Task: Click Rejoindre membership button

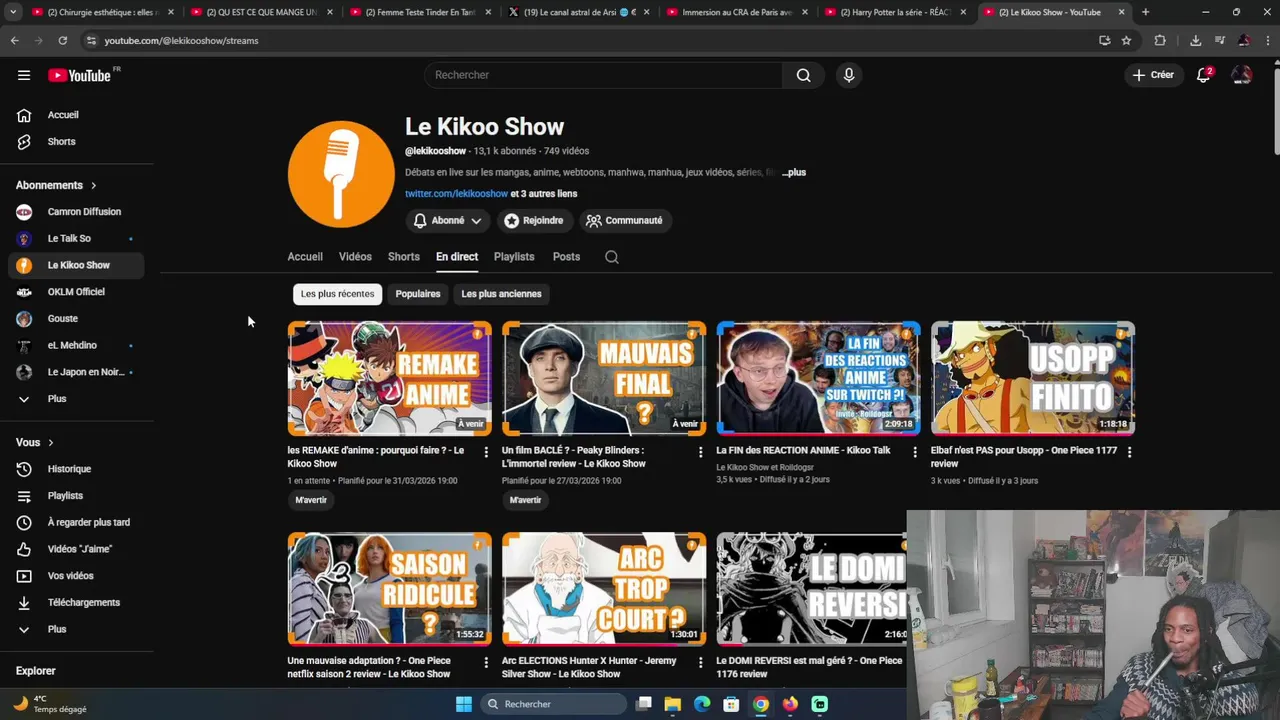Action: coord(534,220)
